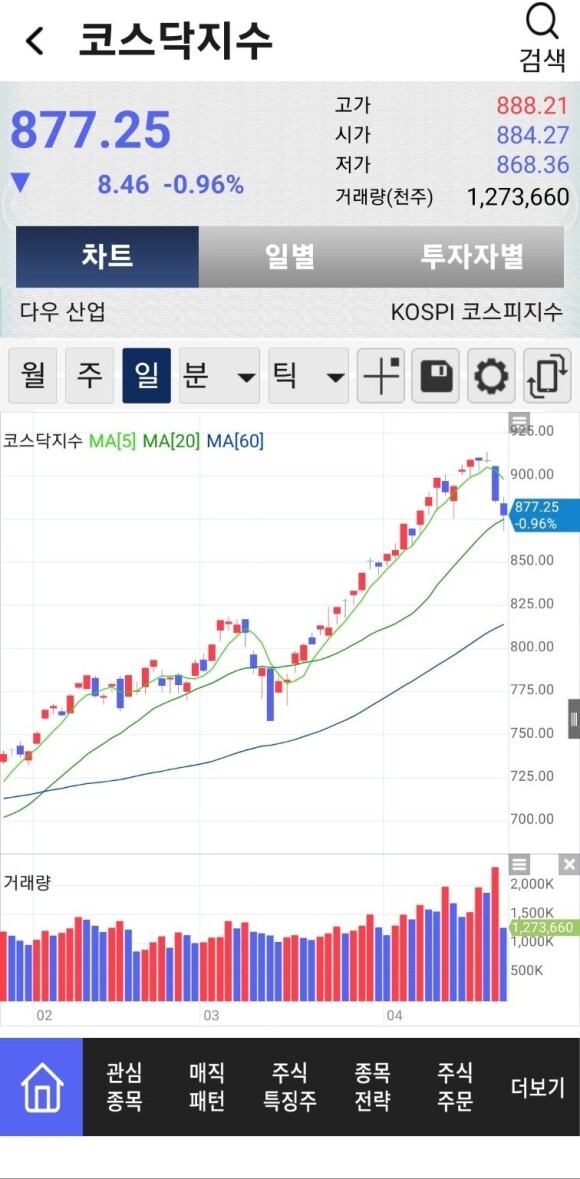This screenshot has width=580, height=1179.
Task: Tap the KOSPI 코스피지수 link
Action: (x=476, y=312)
